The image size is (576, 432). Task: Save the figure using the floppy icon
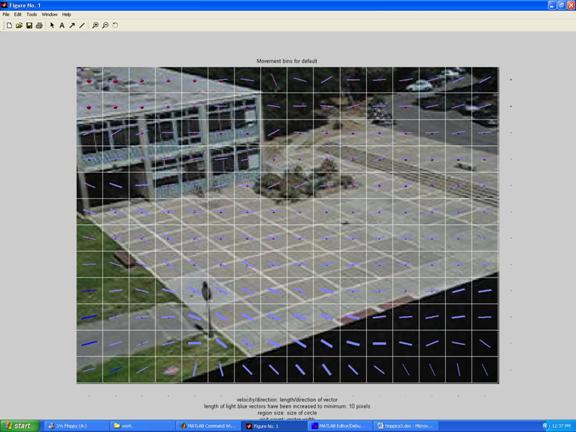tap(29, 25)
